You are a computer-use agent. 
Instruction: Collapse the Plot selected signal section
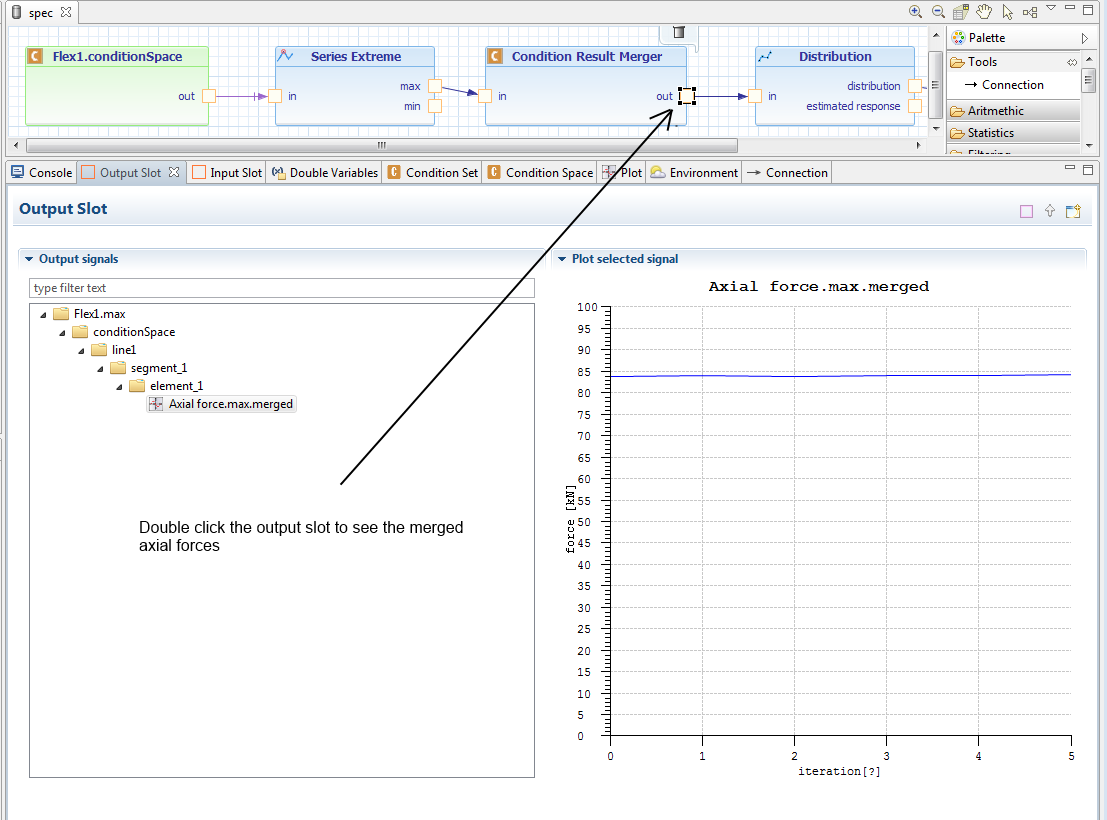[x=562, y=259]
